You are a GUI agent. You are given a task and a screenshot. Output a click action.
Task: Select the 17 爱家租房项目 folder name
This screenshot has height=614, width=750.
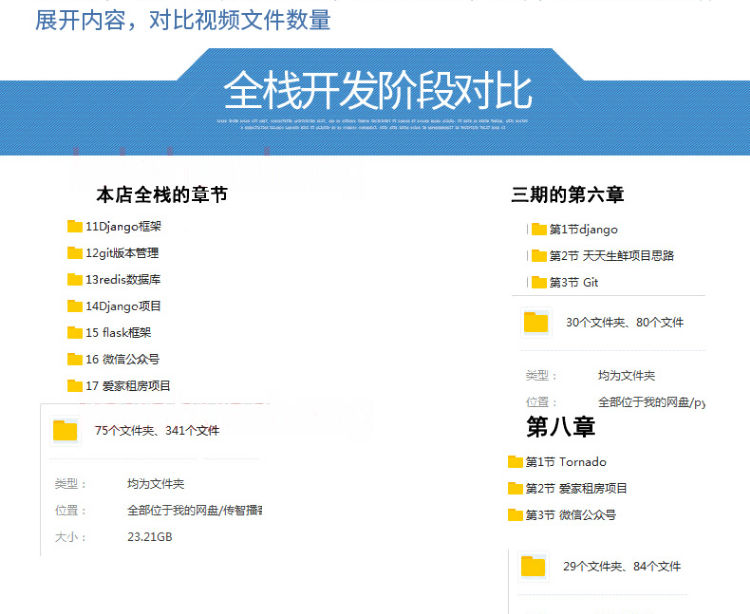click(128, 385)
